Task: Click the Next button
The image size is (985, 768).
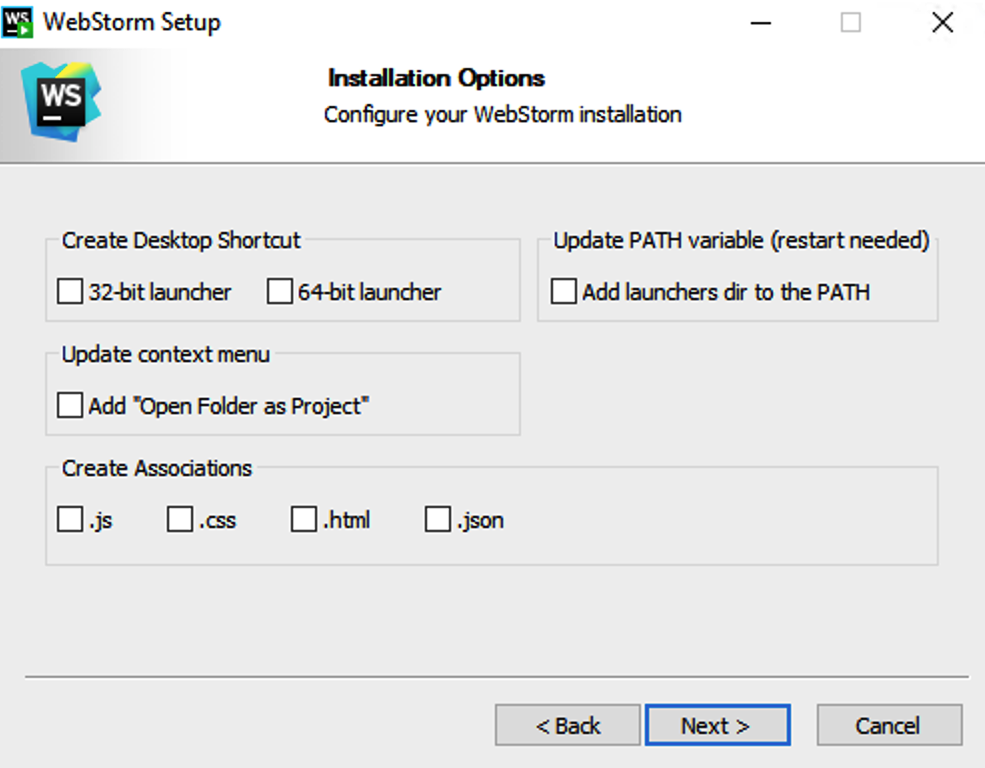Action: tap(718, 725)
